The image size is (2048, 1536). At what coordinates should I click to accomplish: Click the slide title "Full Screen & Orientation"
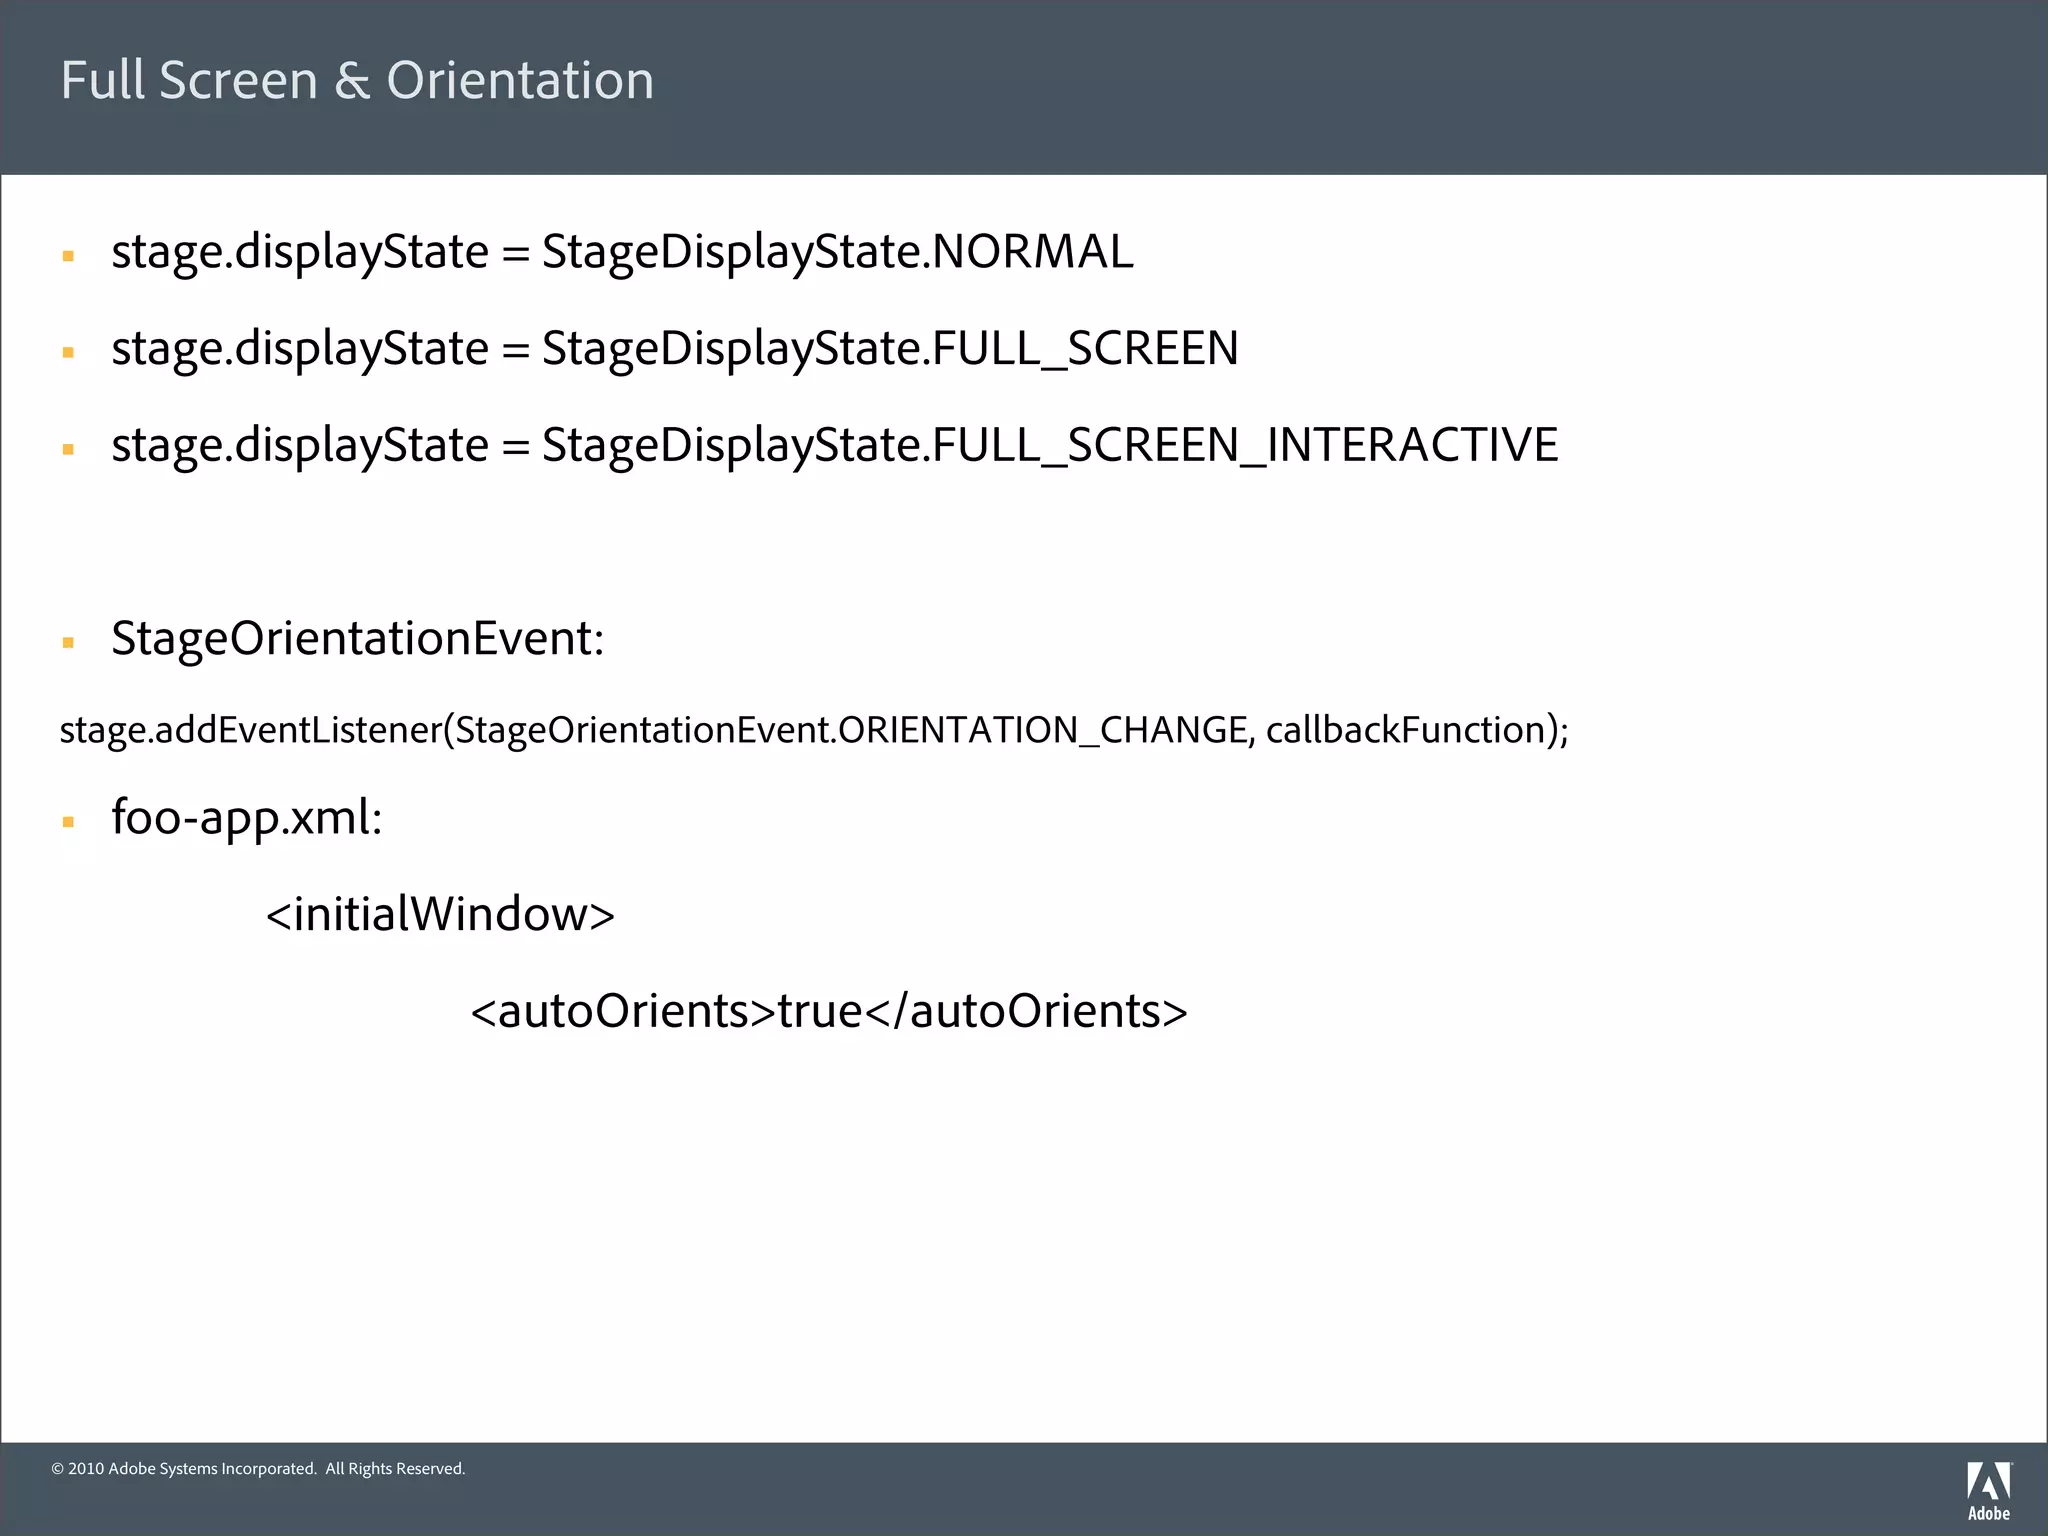click(x=357, y=80)
